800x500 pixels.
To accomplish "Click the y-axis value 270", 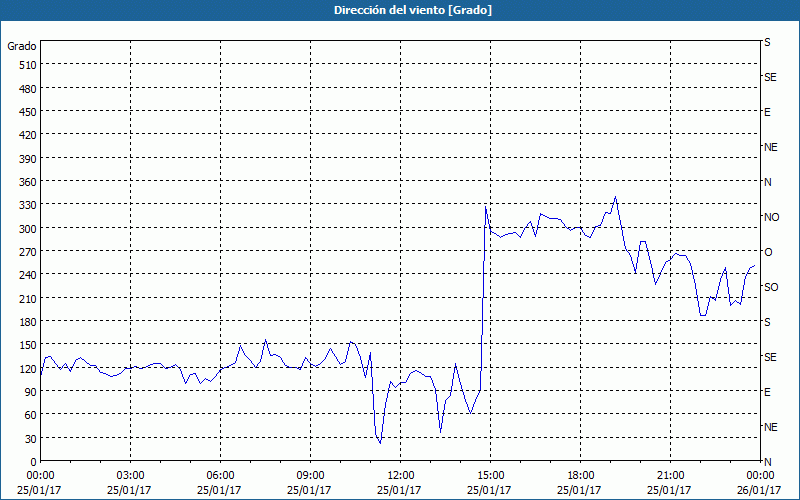I will (x=28, y=252).
